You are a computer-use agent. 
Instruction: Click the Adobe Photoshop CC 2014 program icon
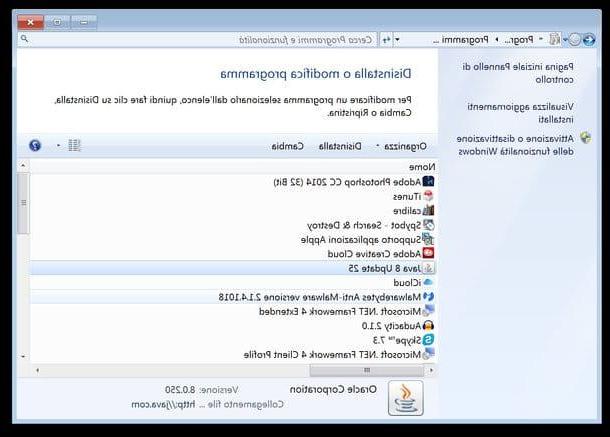(428, 181)
